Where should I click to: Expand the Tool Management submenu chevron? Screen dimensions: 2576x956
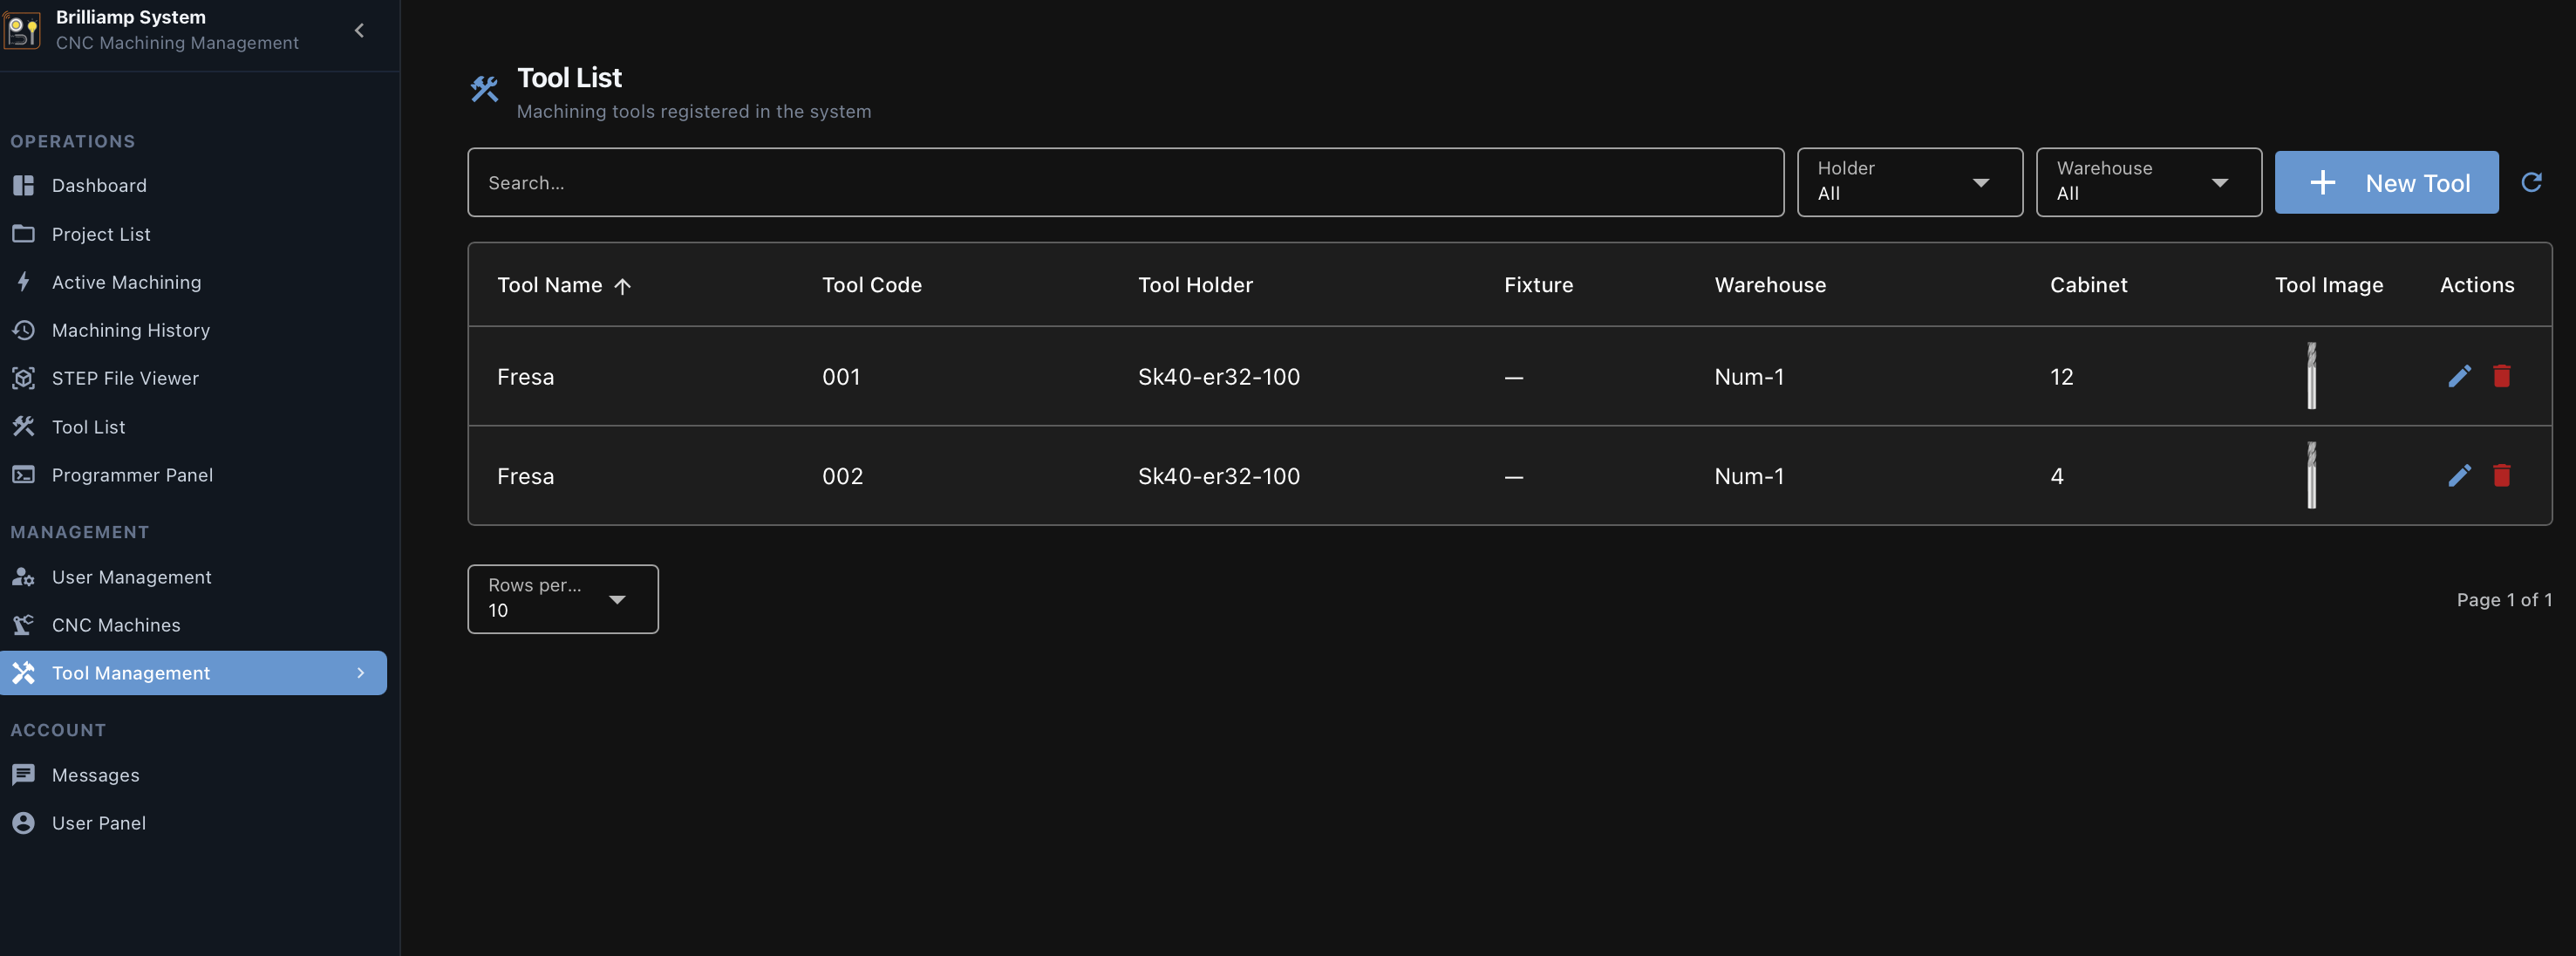[361, 673]
